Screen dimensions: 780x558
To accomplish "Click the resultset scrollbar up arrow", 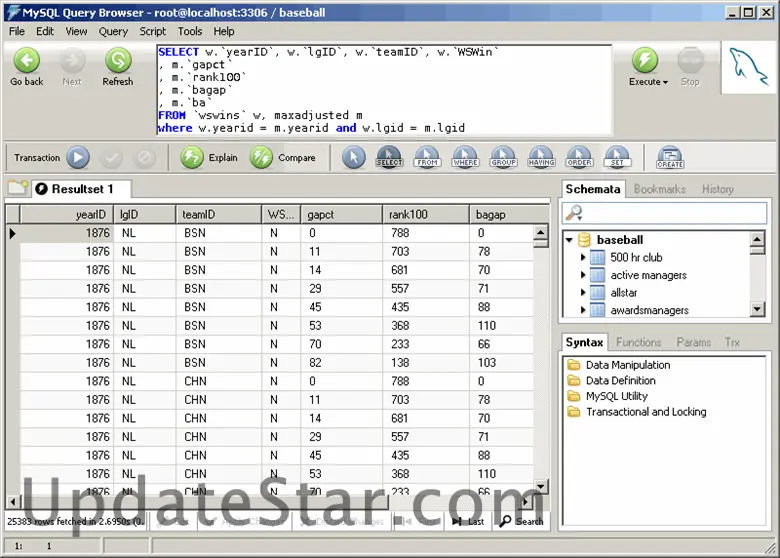I will (540, 232).
